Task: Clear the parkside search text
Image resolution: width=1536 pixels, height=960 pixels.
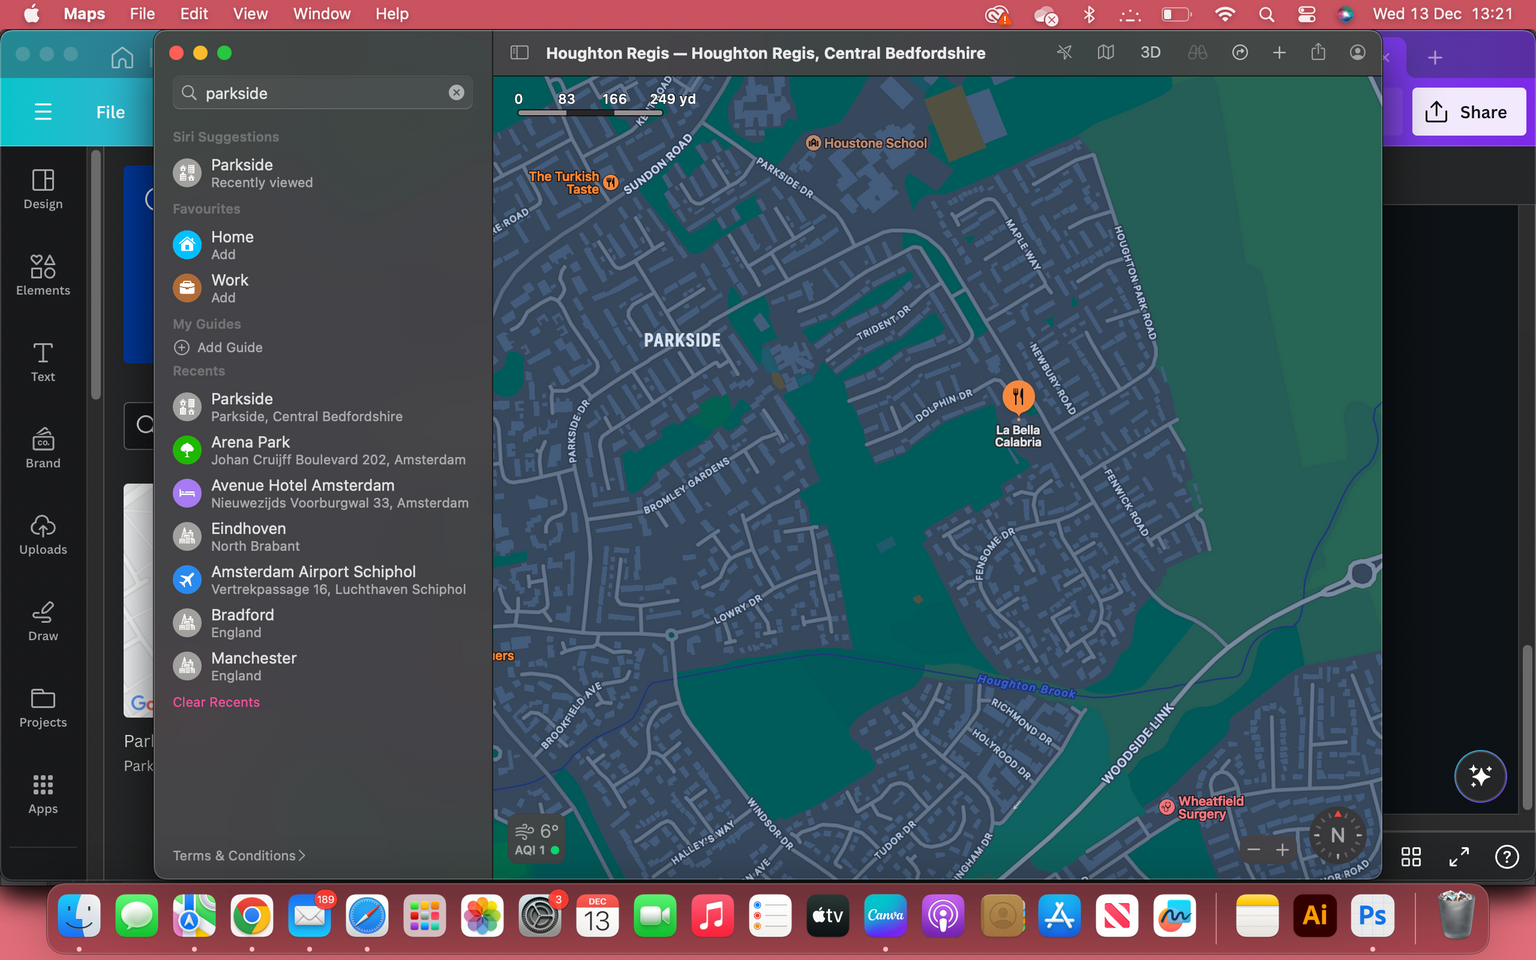Action: (x=456, y=93)
